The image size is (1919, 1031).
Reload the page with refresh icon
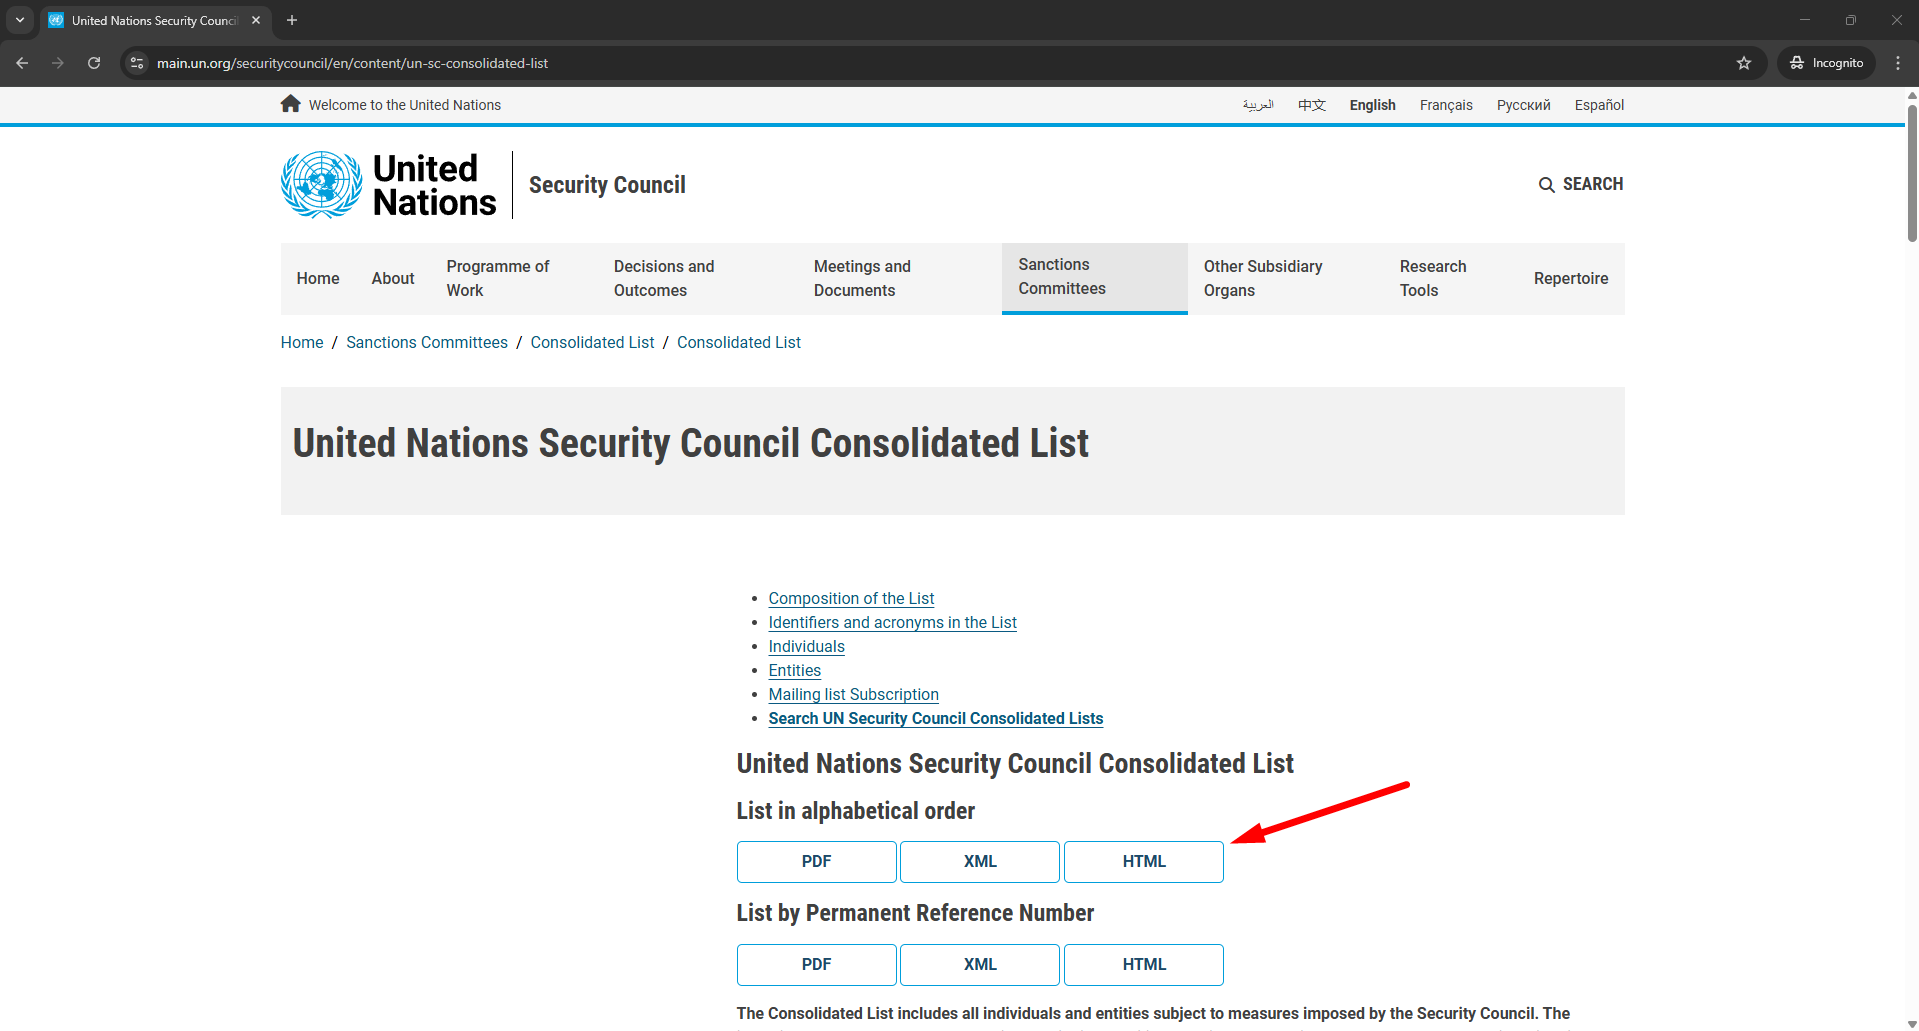[x=94, y=63]
